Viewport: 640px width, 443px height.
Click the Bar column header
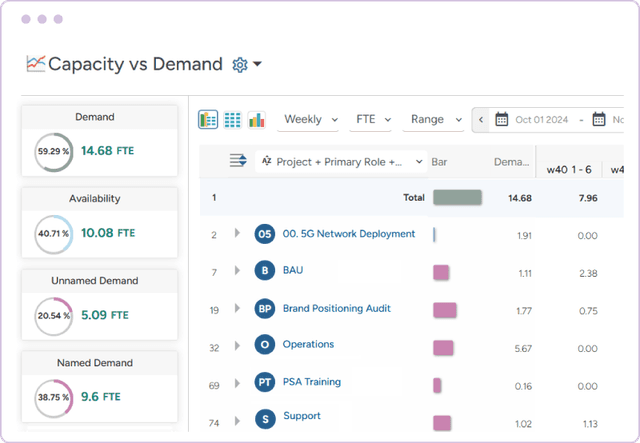[439, 161]
